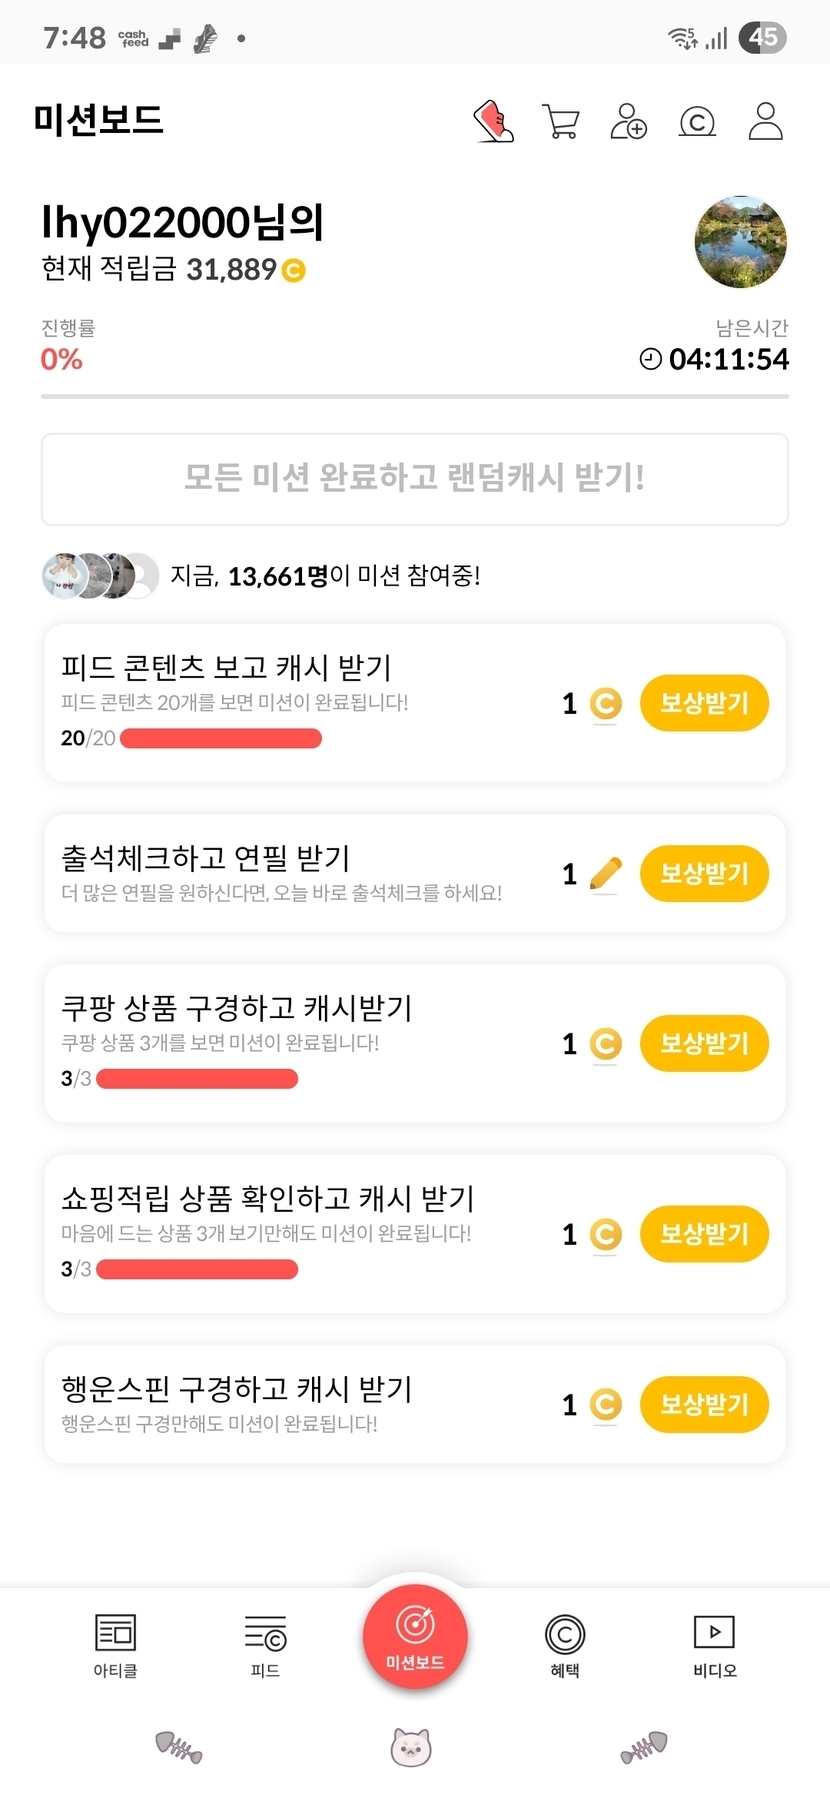The height and width of the screenshot is (1798, 830).
Task: Claim reward for 피드 콘텐츠 mission
Action: coord(704,703)
